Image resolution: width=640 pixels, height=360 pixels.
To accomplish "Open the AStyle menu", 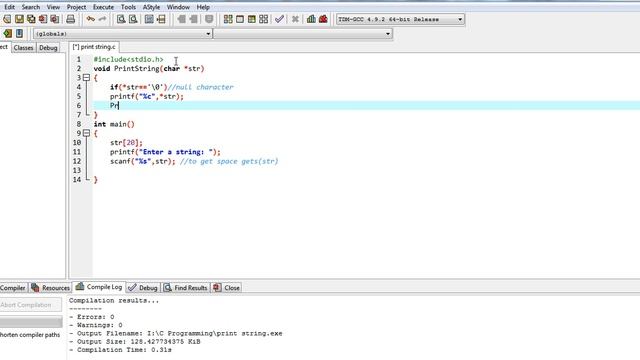I will coord(151,7).
